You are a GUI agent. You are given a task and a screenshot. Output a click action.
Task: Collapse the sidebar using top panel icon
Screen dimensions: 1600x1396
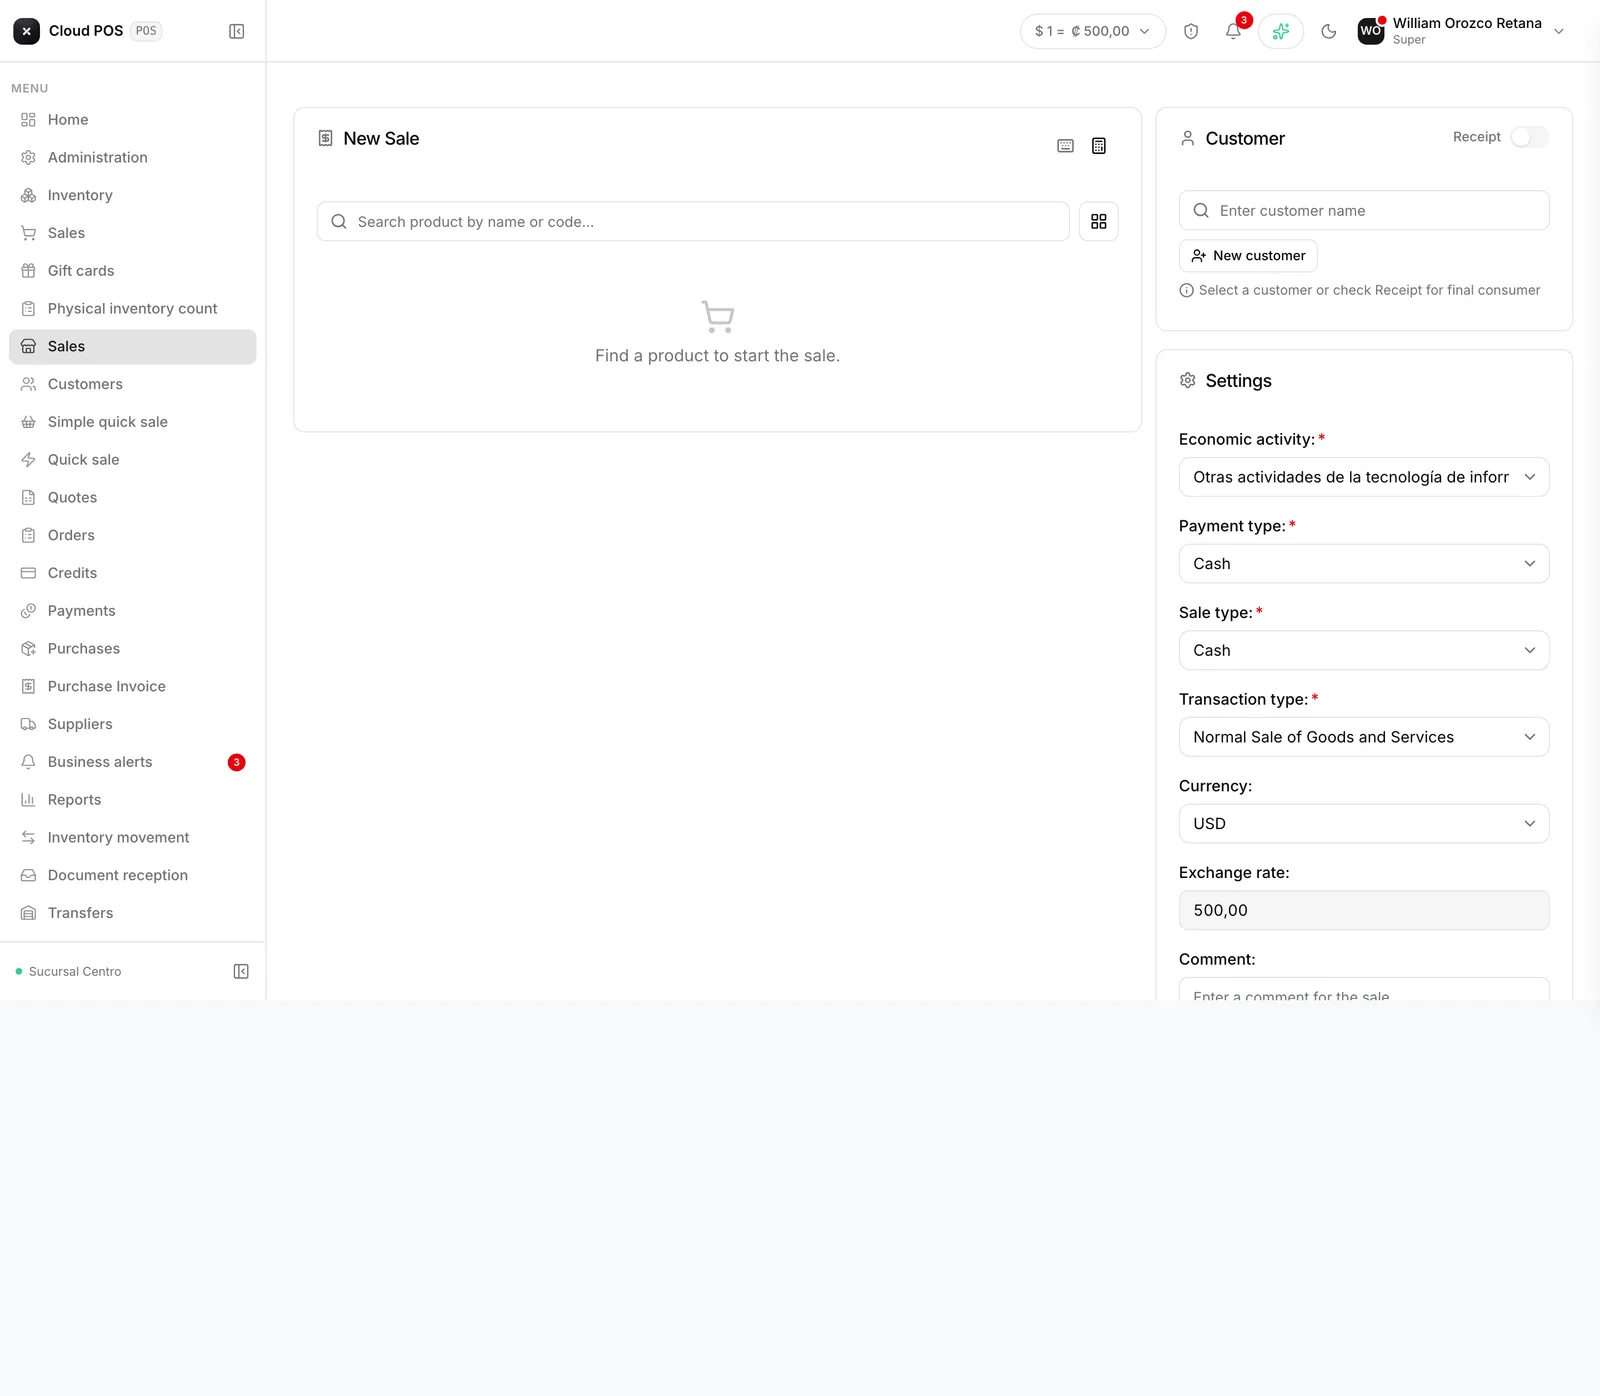[237, 31]
